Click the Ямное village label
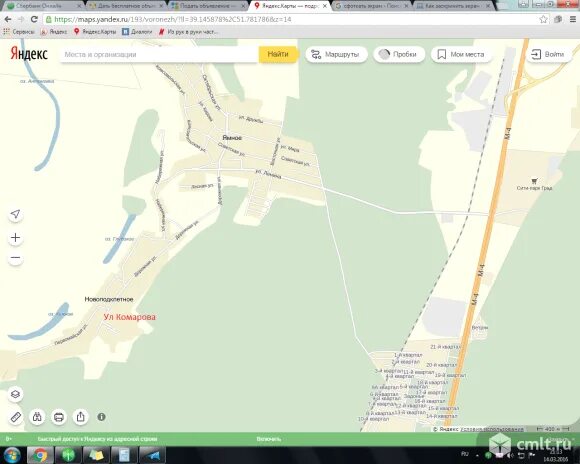This screenshot has width=580, height=464. [x=232, y=138]
